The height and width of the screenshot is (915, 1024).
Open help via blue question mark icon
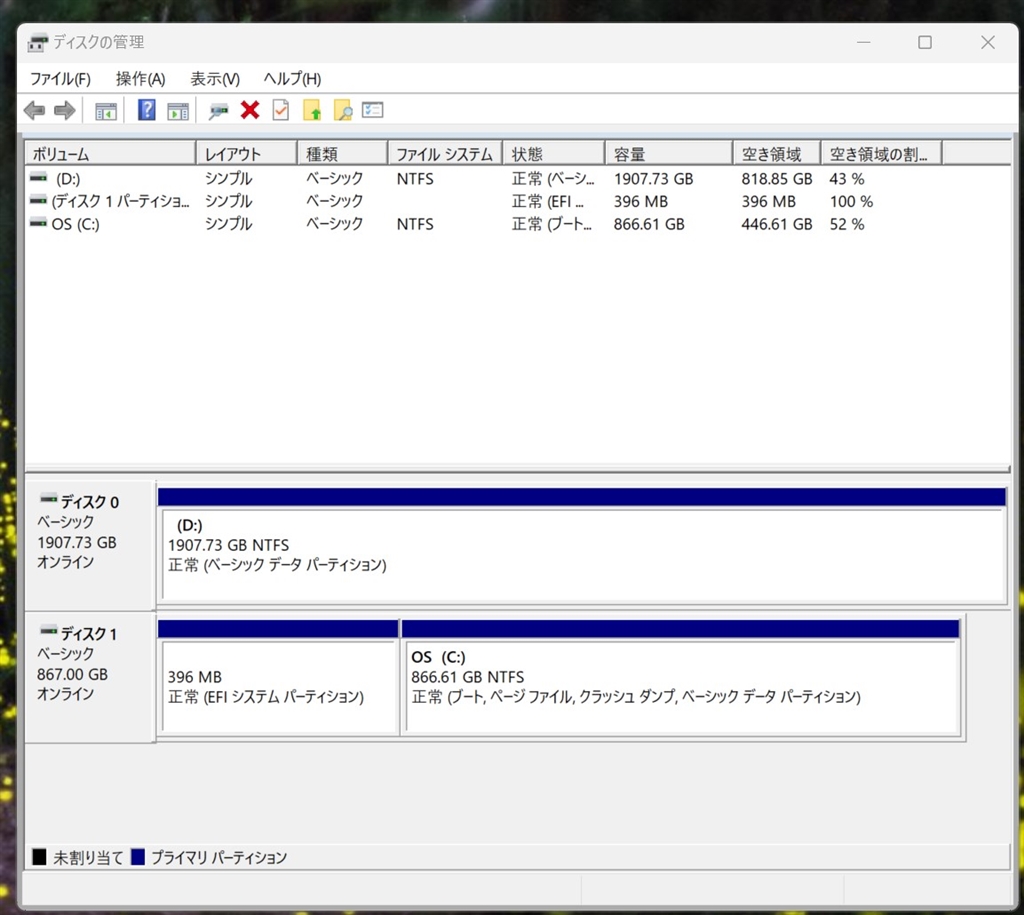tap(147, 111)
